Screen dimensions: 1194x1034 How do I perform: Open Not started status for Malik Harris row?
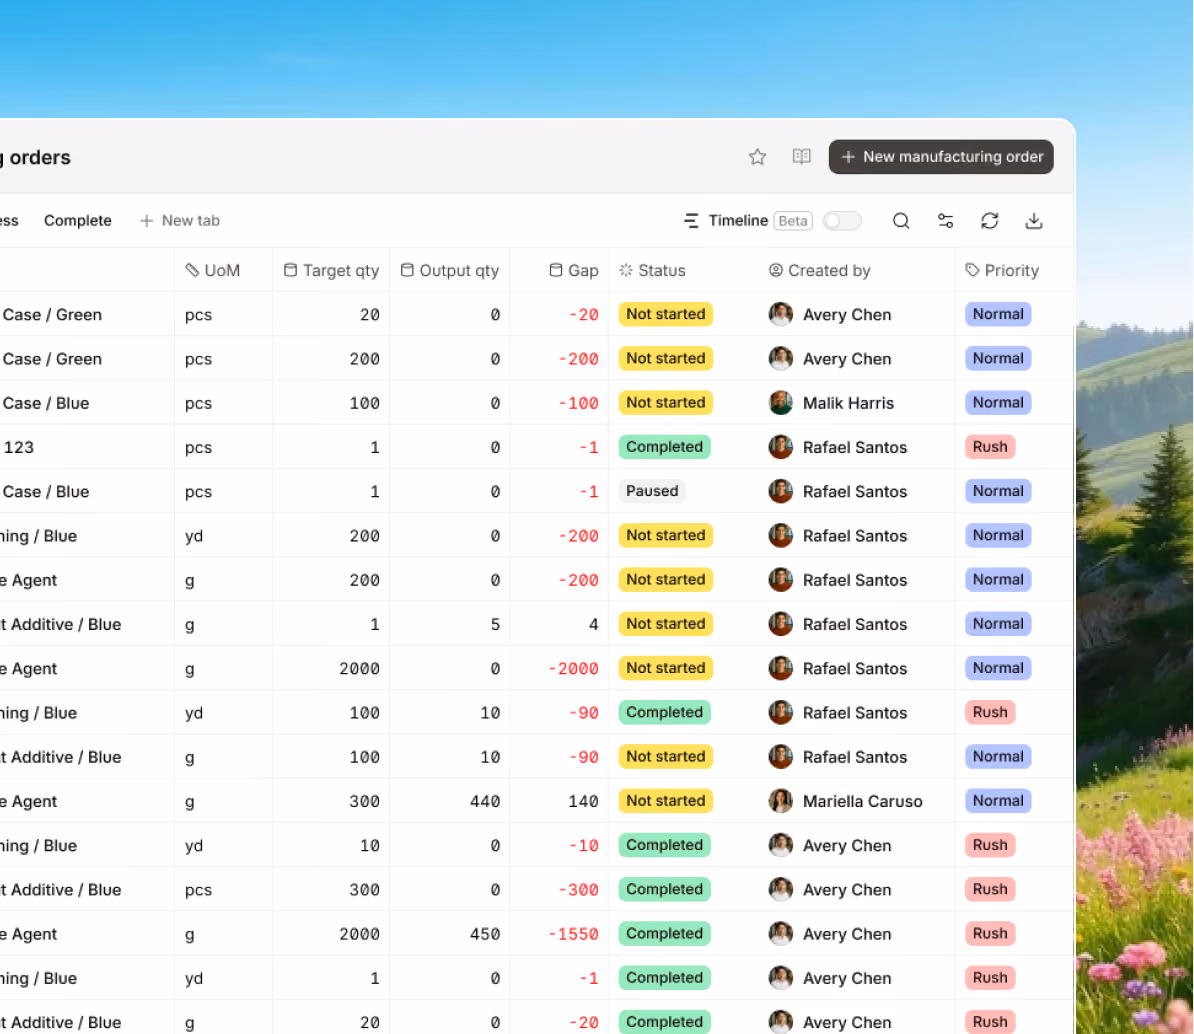[666, 403]
